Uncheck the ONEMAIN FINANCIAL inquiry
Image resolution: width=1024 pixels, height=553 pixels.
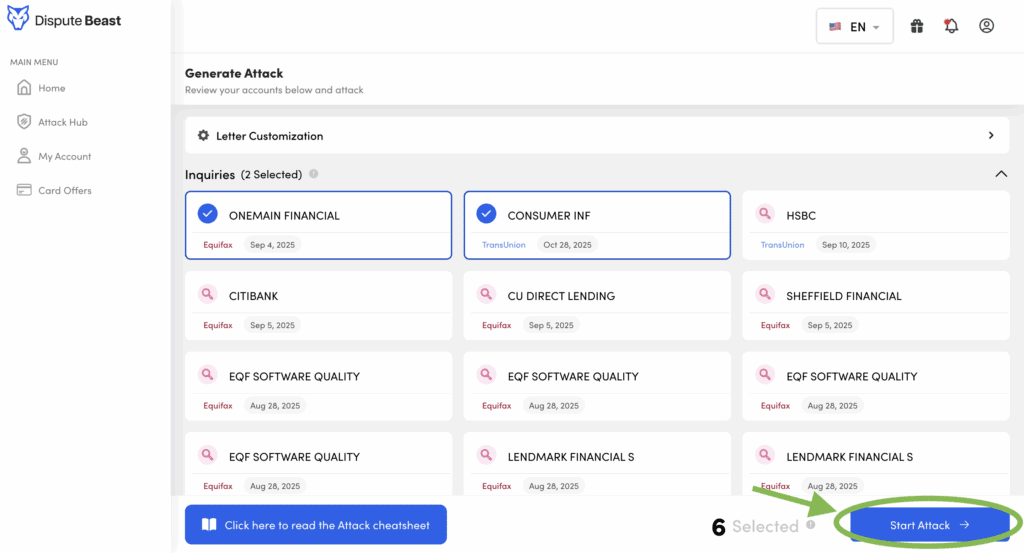click(207, 214)
